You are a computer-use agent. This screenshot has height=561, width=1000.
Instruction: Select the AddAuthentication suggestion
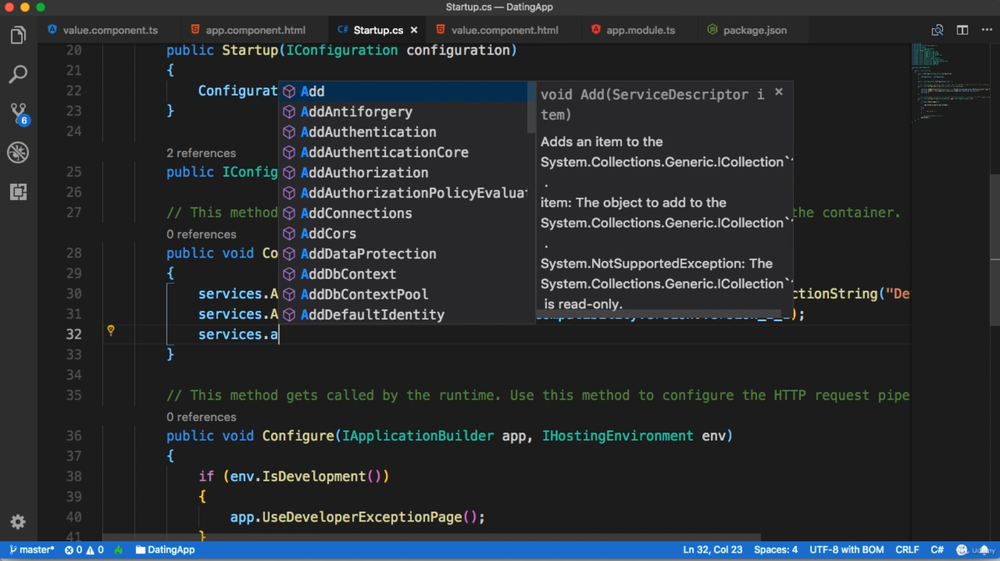tap(404, 132)
